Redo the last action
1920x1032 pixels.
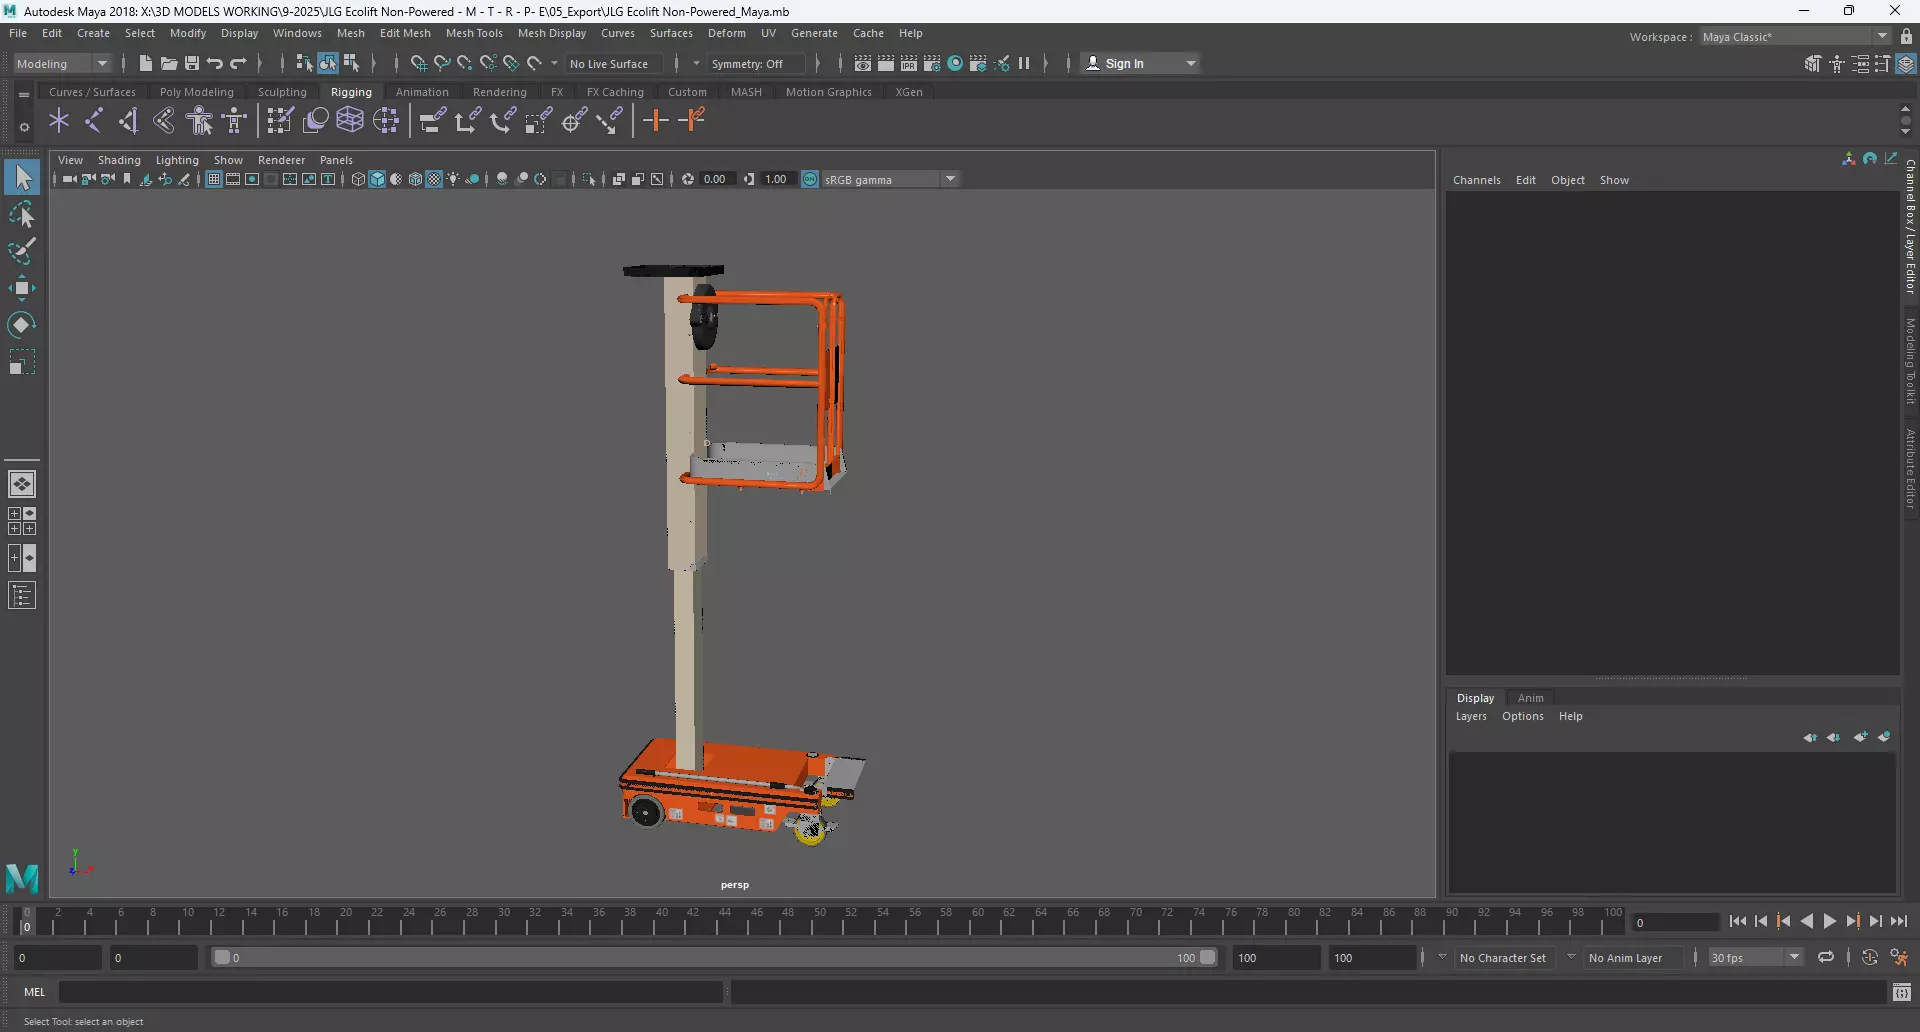click(238, 63)
